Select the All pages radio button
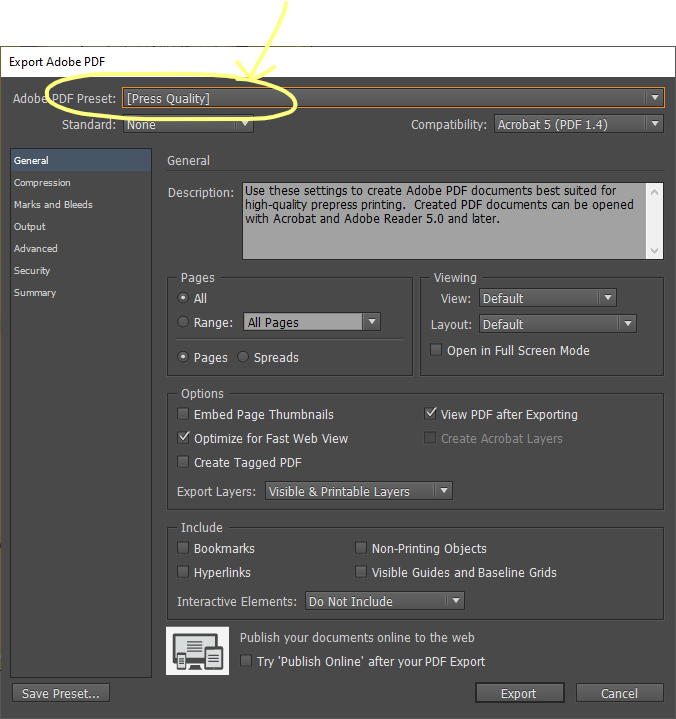This screenshot has width=676, height=719. click(x=183, y=298)
